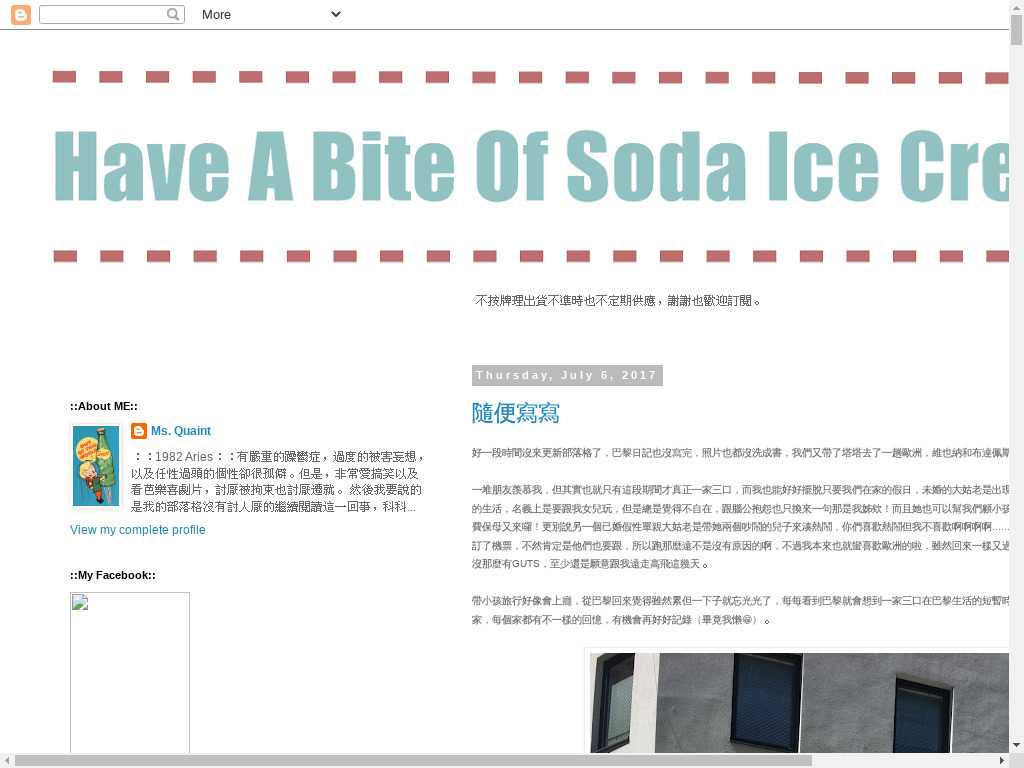Click the vertical scrollbar up arrow
Screen dimensions: 1024x768
tap(1016, 7)
